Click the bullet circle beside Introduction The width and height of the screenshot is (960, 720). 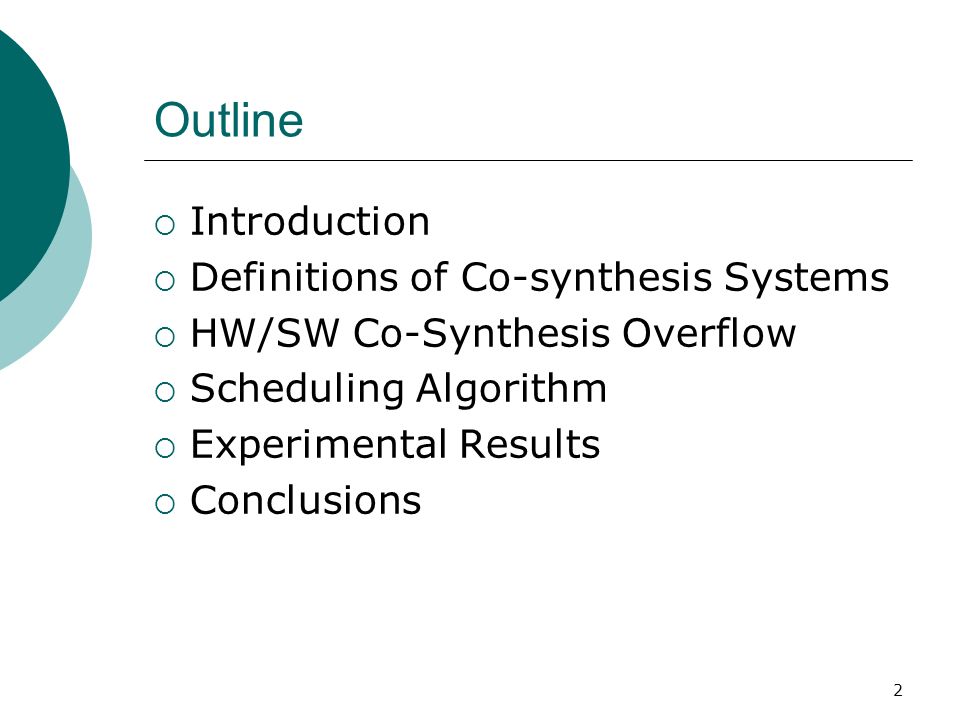[x=165, y=225]
